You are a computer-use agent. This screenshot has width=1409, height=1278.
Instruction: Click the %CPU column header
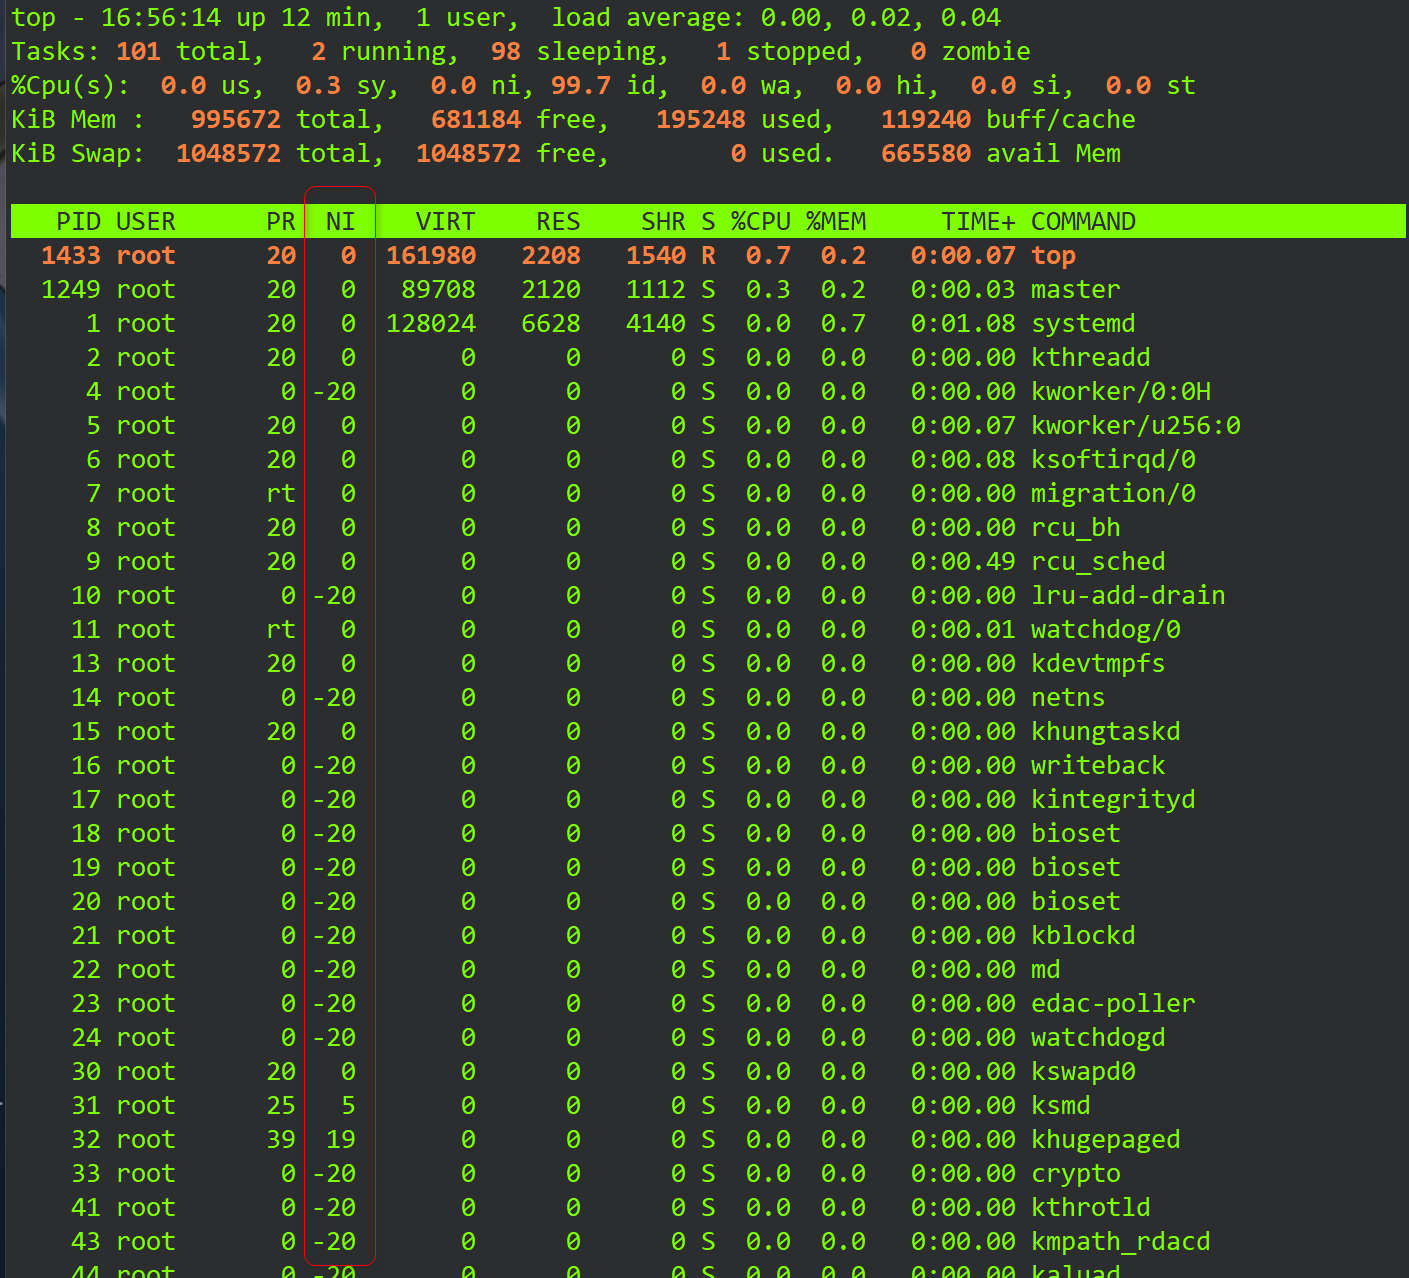tap(762, 221)
